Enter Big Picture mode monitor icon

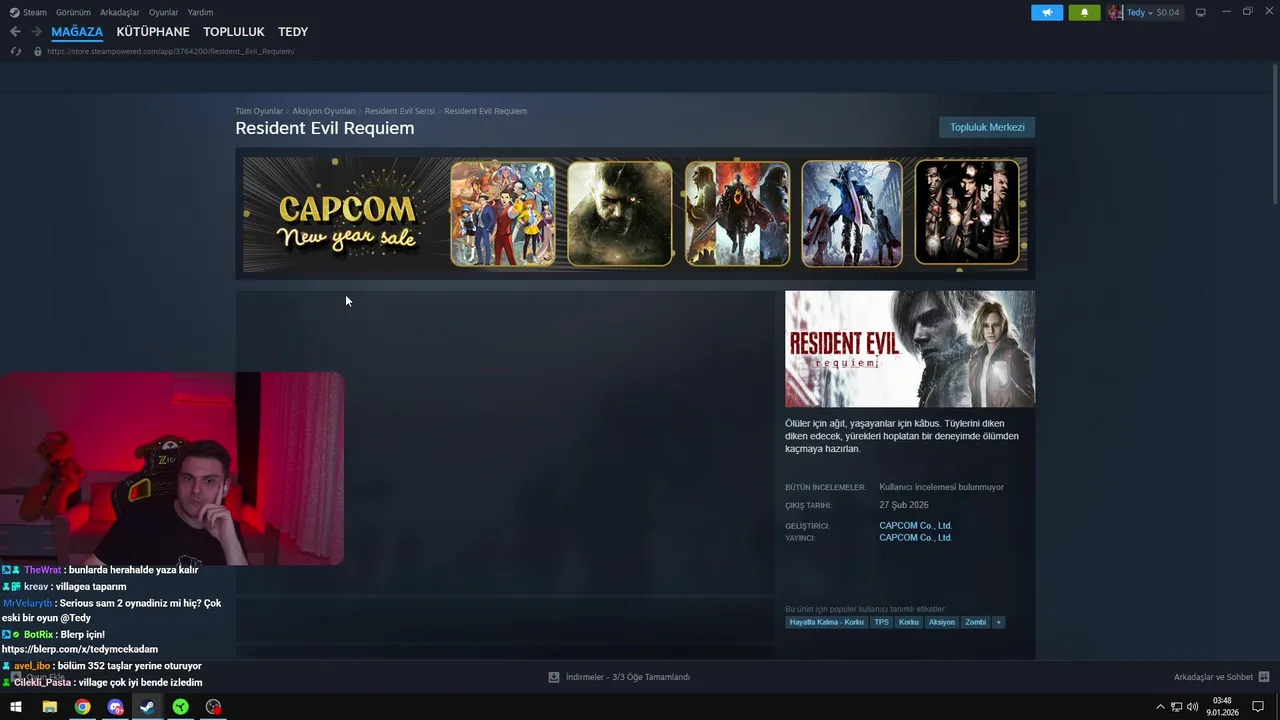(x=1201, y=12)
